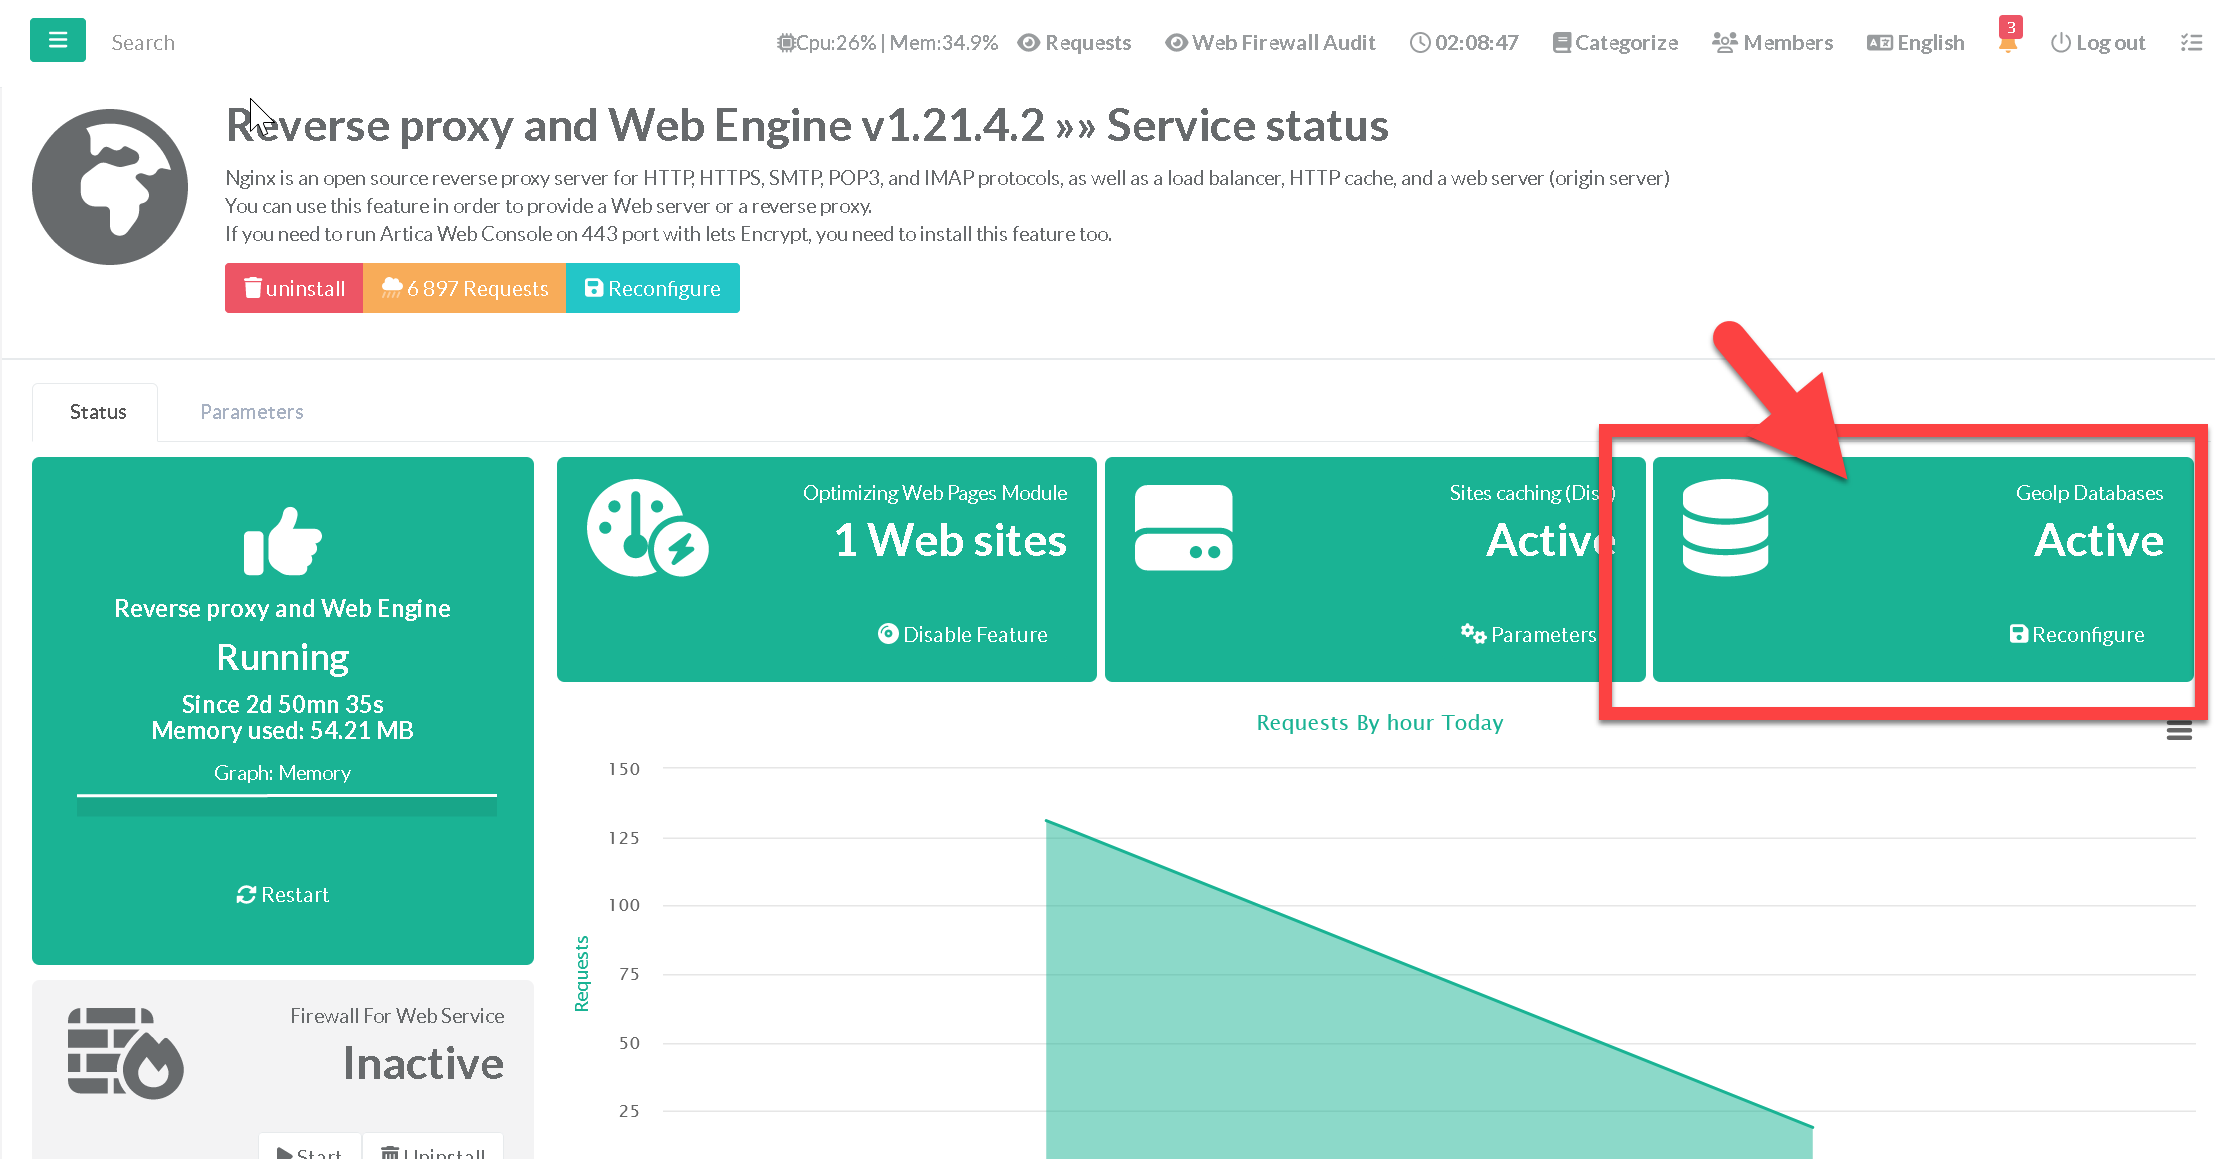Click the GeoIP database stack icon
Viewport: 2215px width, 1159px height.
[1725, 528]
